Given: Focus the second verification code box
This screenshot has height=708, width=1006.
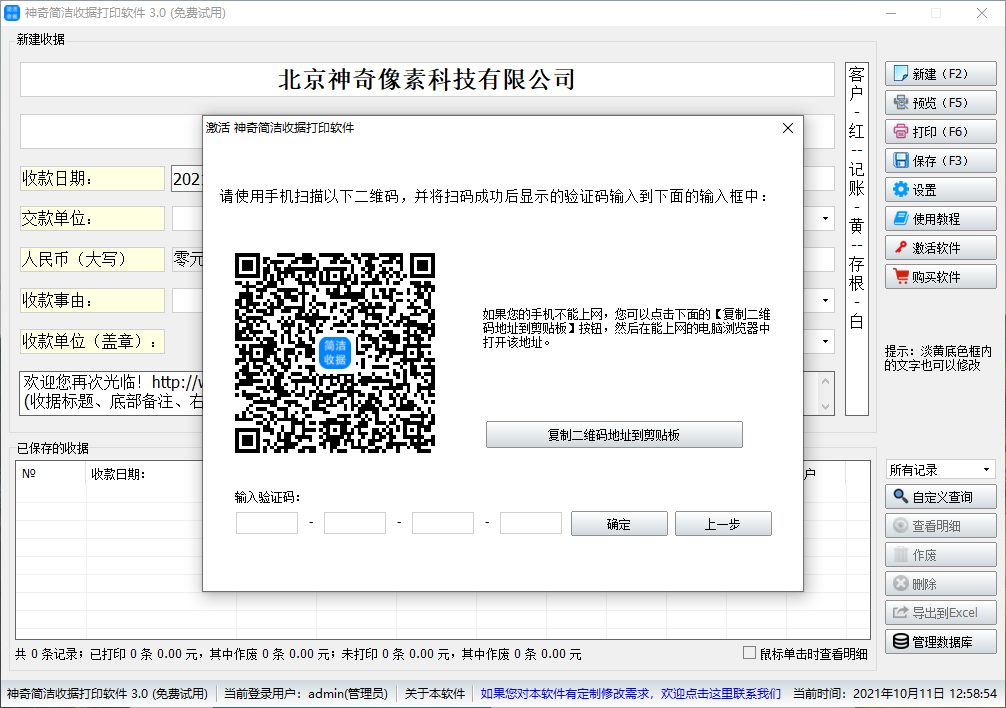Looking at the screenshot, I should point(355,523).
